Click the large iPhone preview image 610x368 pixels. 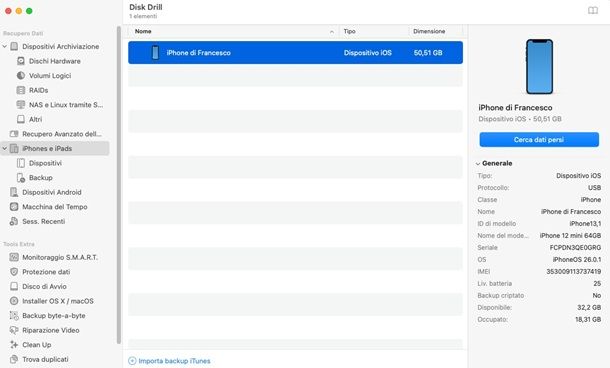point(539,67)
